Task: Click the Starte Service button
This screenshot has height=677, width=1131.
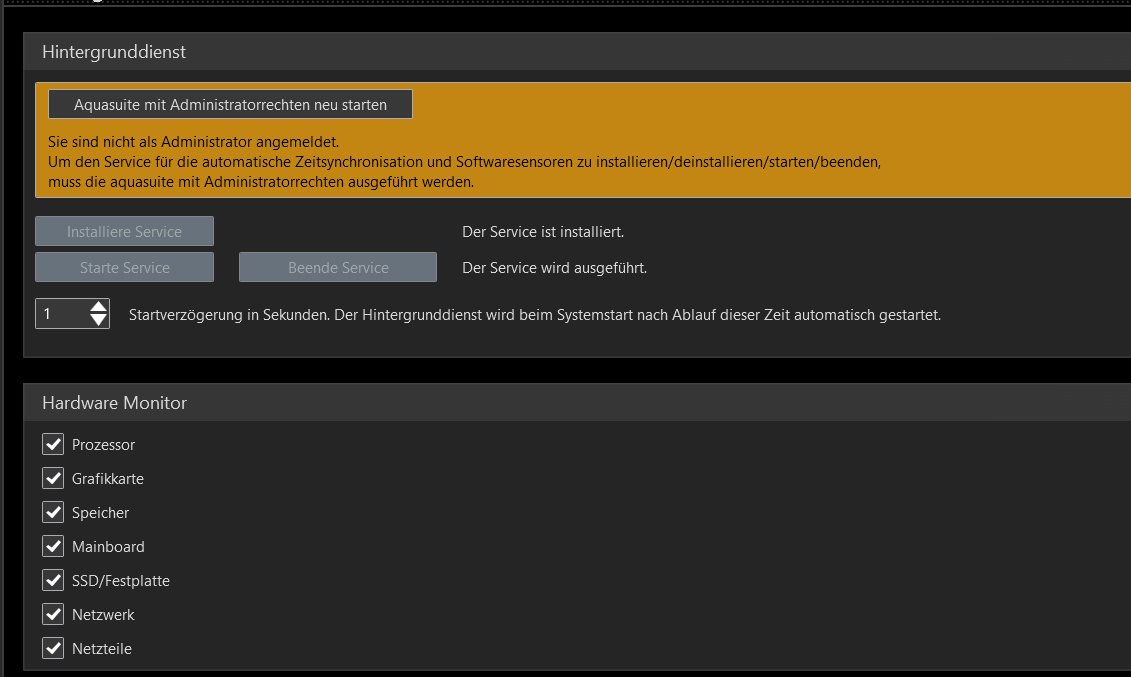Action: pyautogui.click(x=124, y=267)
